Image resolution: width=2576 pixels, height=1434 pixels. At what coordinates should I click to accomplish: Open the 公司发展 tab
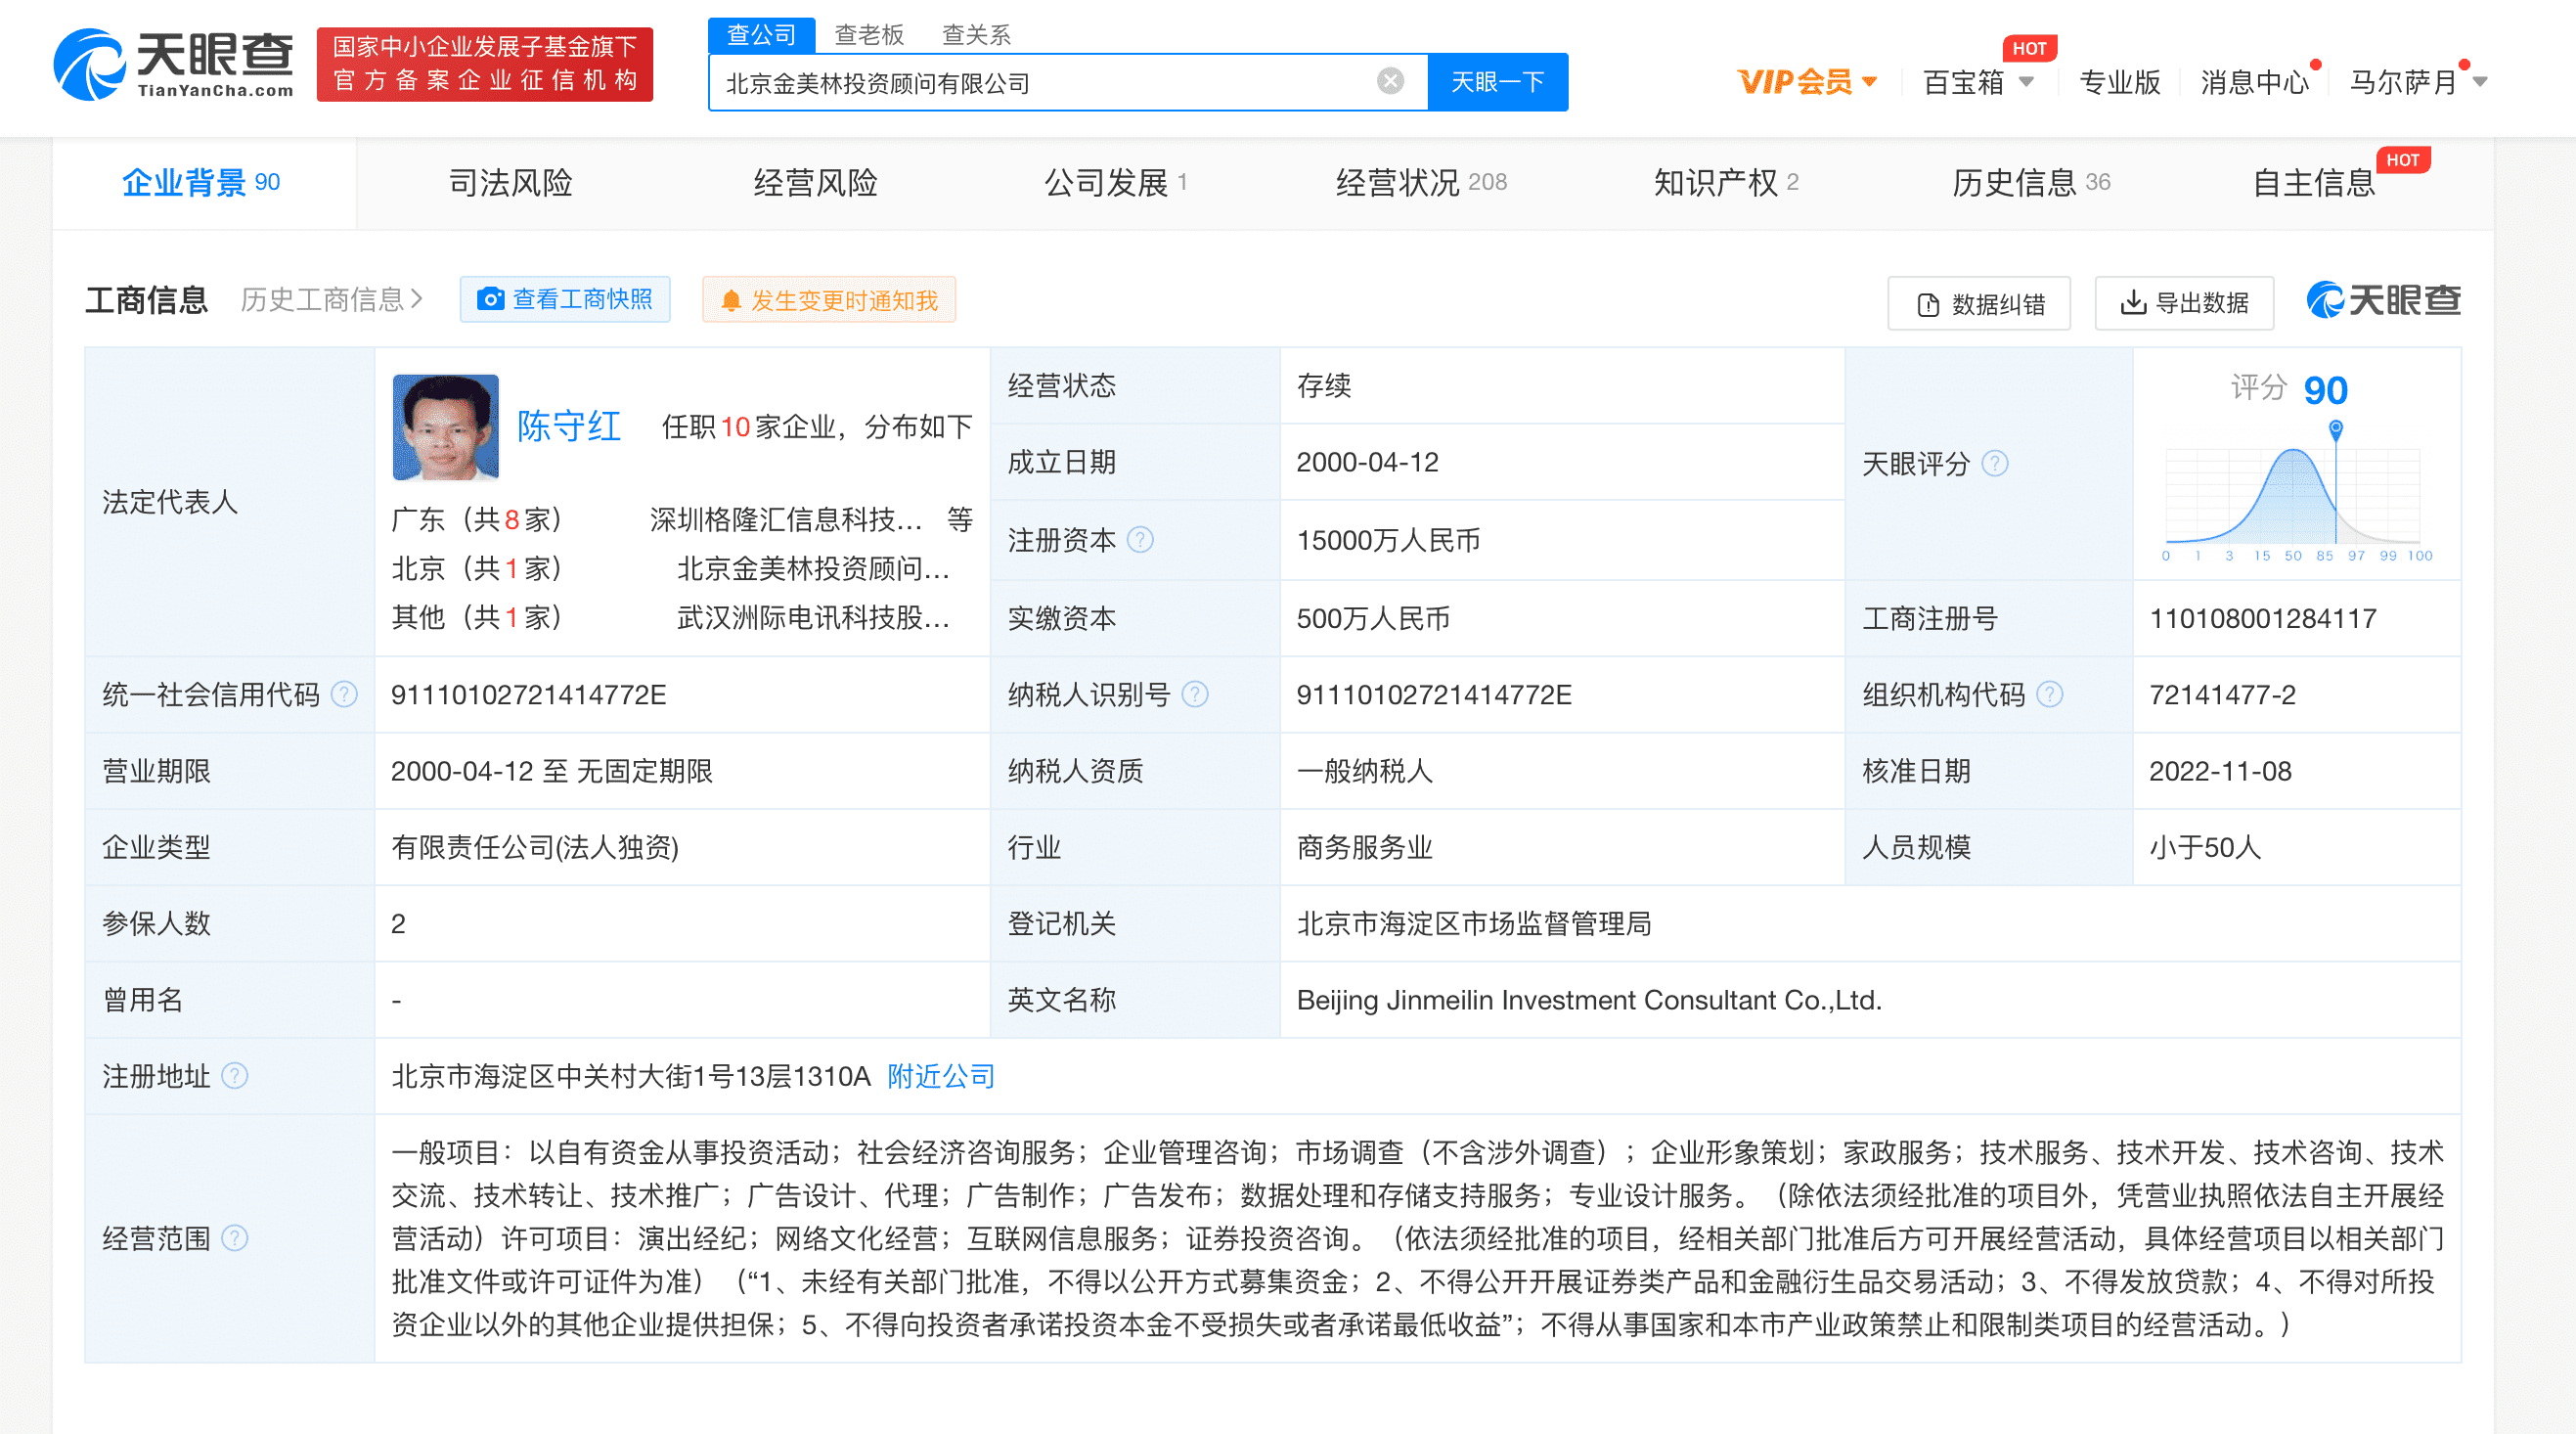[1115, 182]
